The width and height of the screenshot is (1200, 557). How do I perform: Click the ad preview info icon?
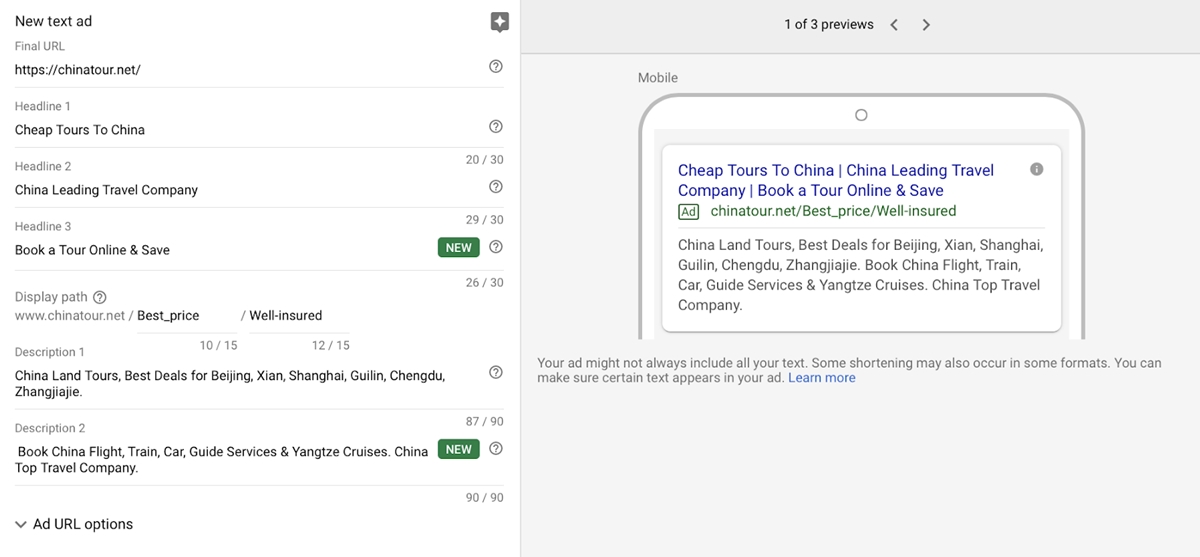tap(1036, 170)
